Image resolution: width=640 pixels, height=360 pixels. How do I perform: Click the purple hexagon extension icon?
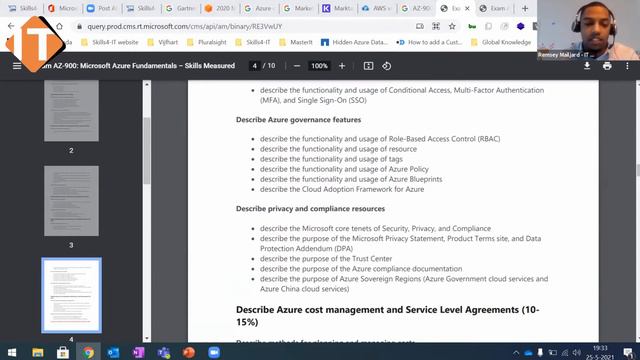click(520, 27)
